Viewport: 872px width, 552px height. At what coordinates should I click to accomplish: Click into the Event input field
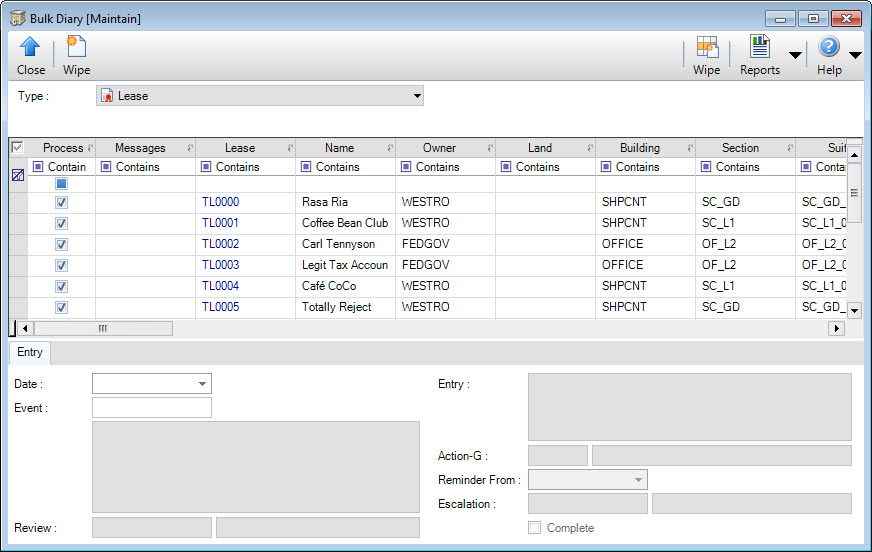[x=152, y=407]
